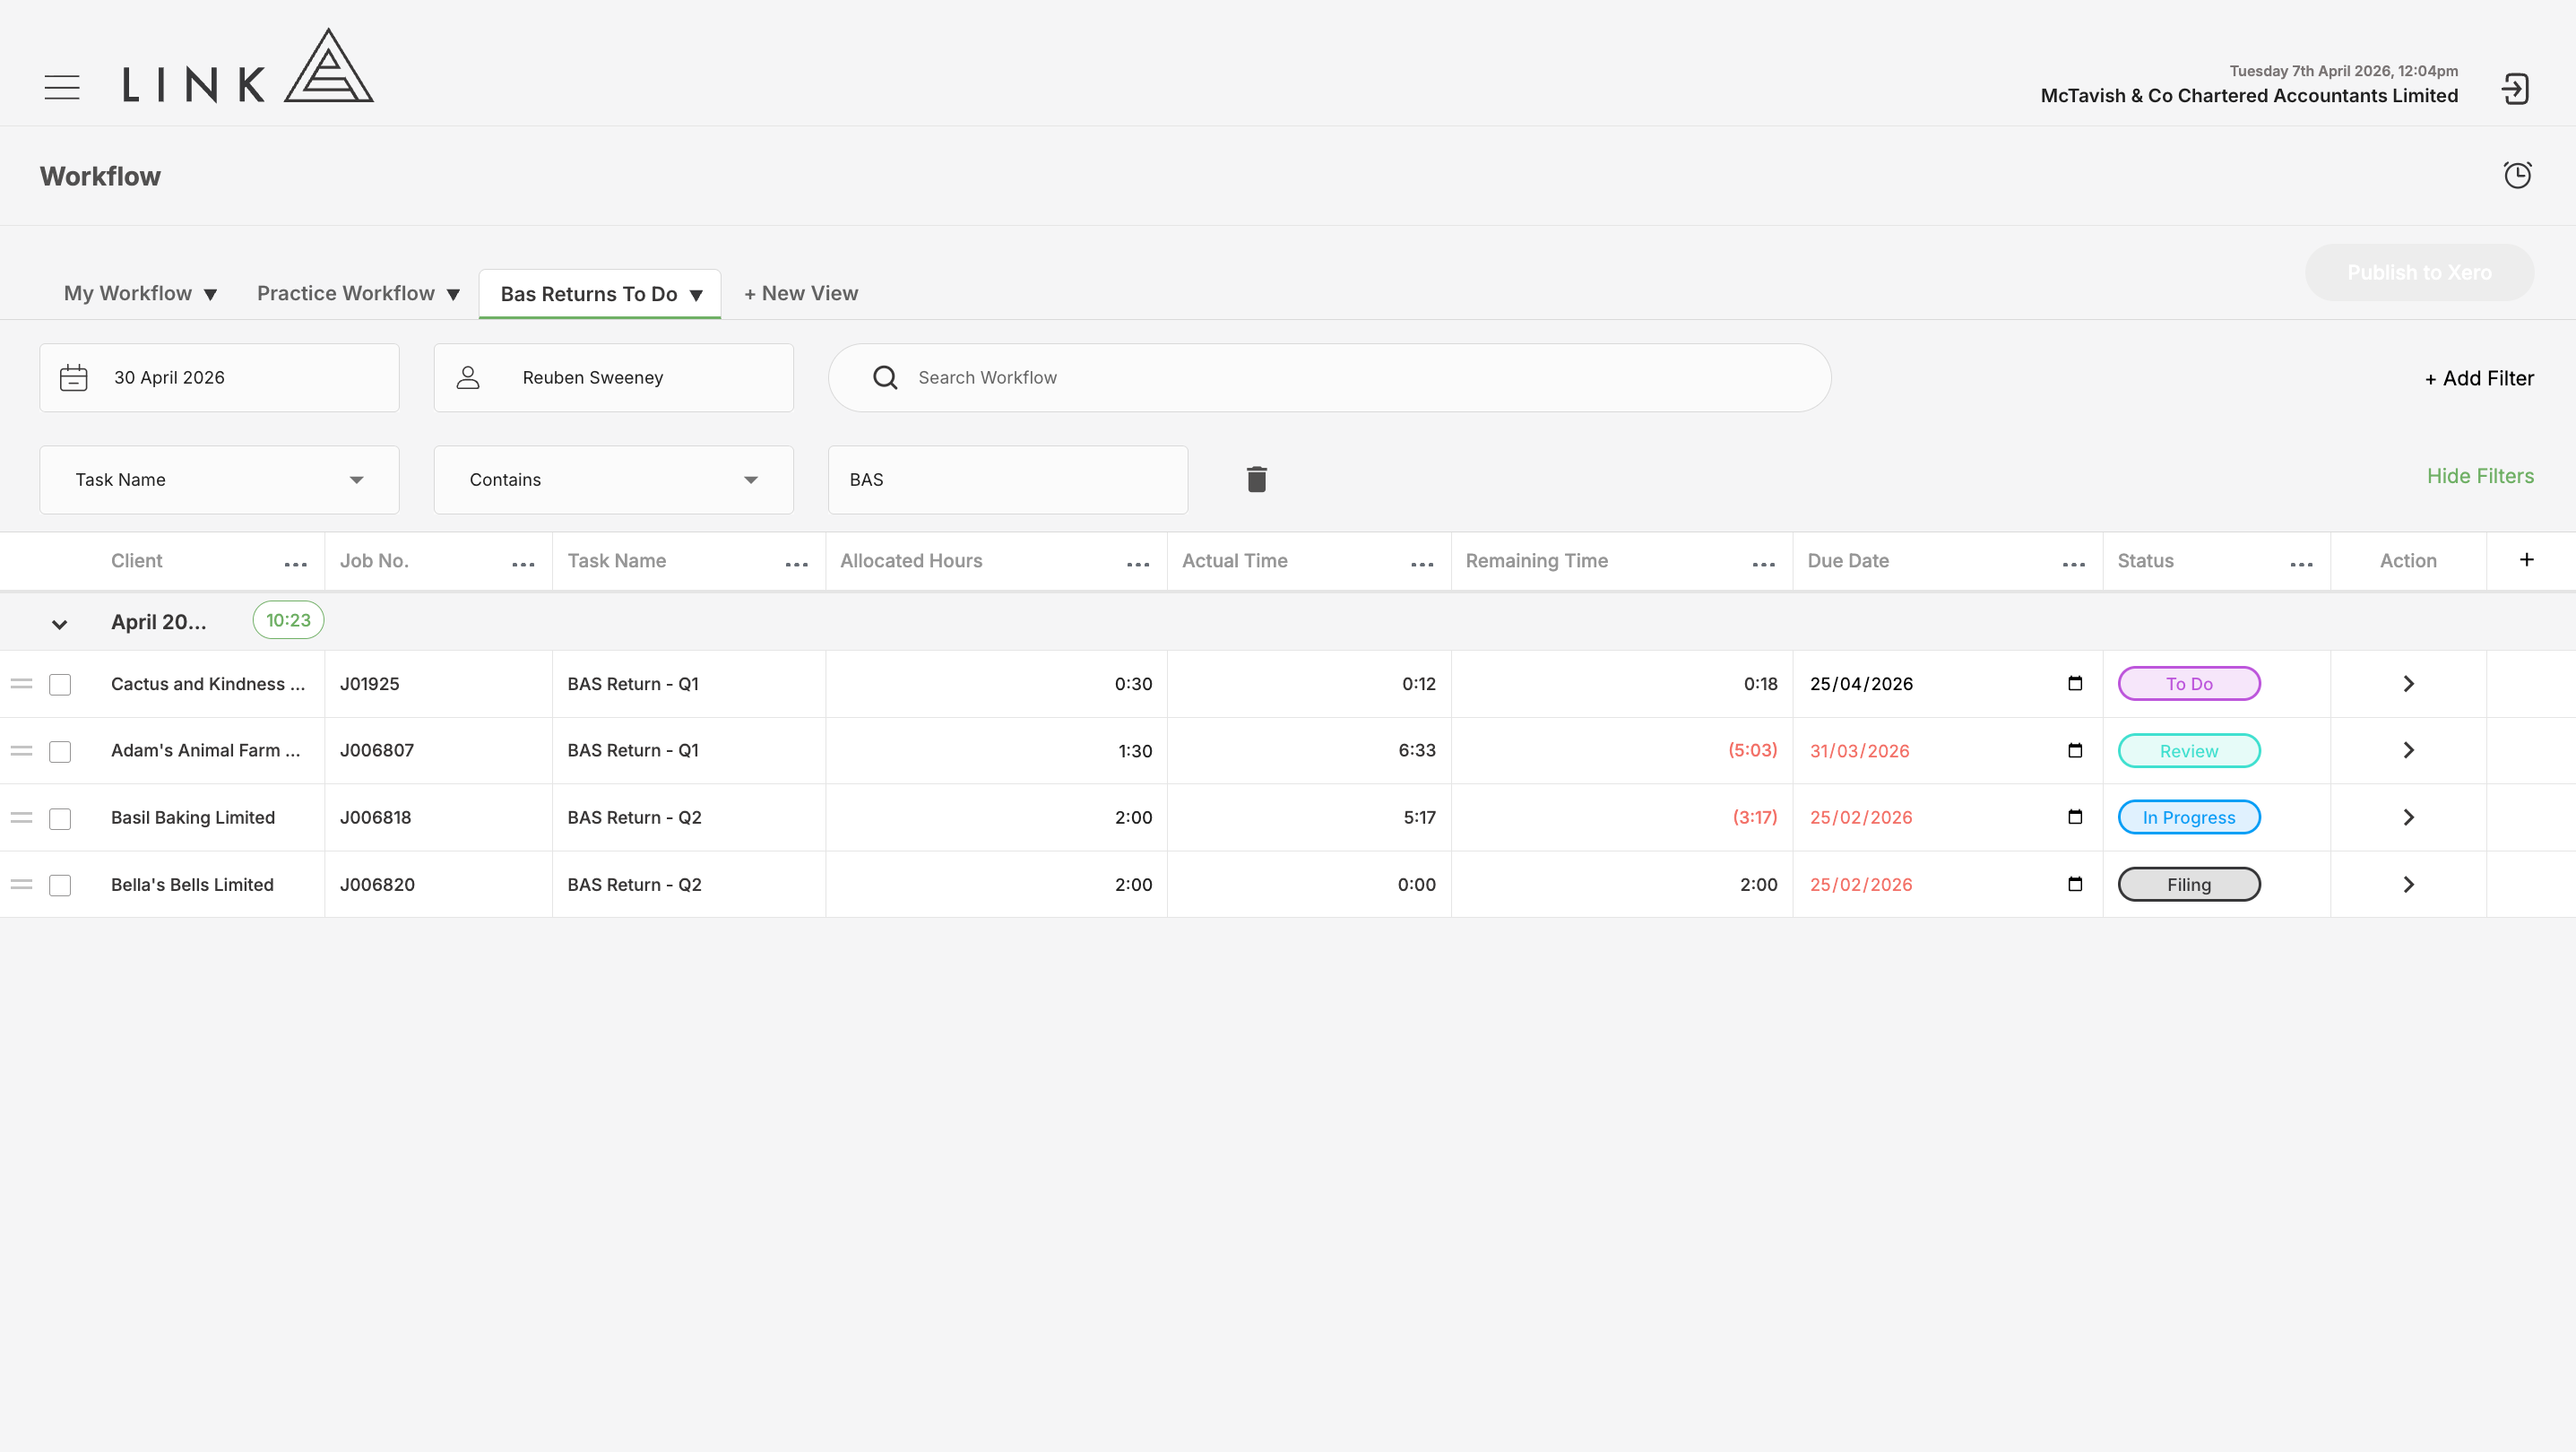Viewport: 2576px width, 1452px height.
Task: Open the Contains operator dropdown
Action: click(x=613, y=480)
